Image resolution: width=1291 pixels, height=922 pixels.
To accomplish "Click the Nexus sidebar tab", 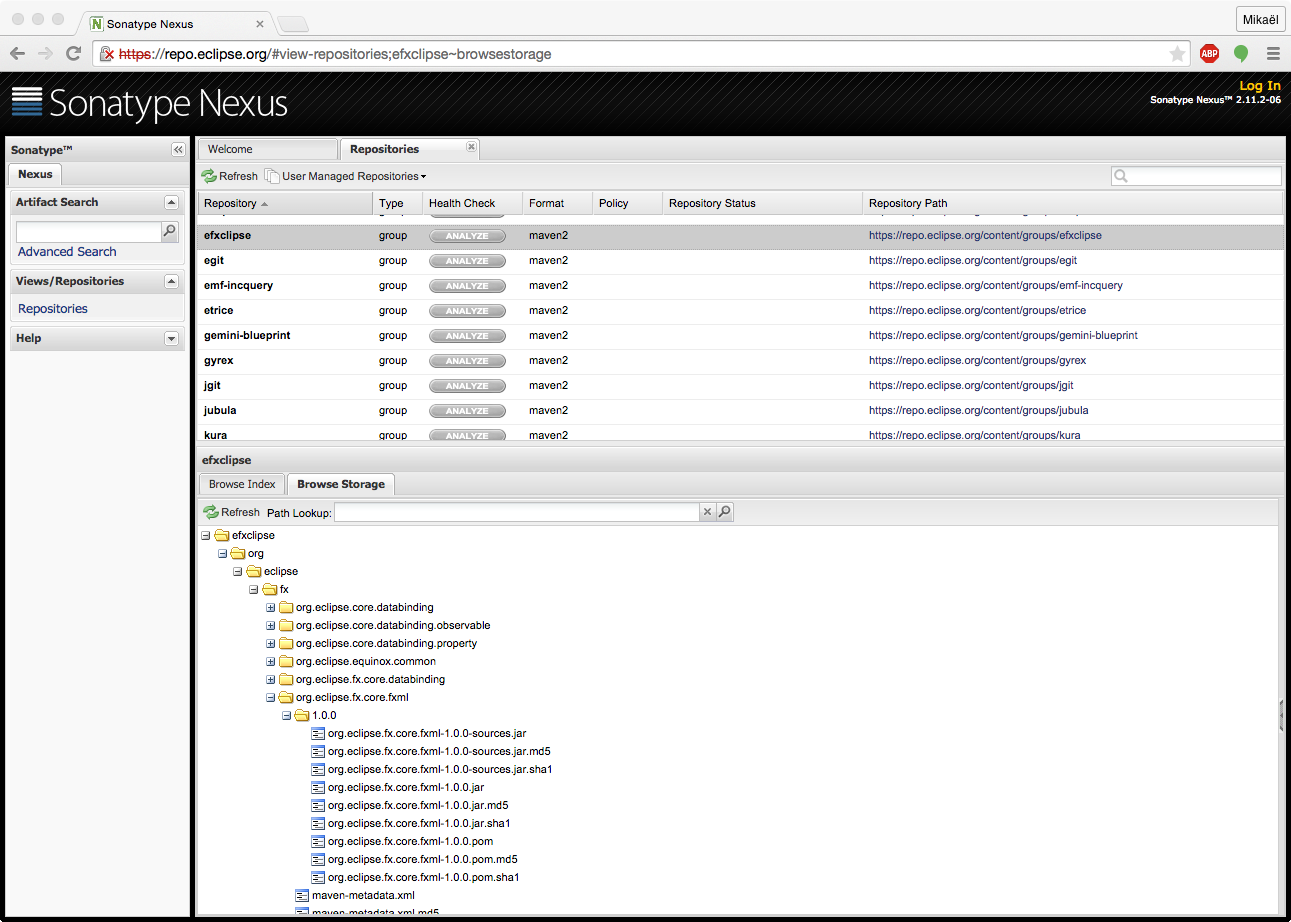I will [35, 174].
